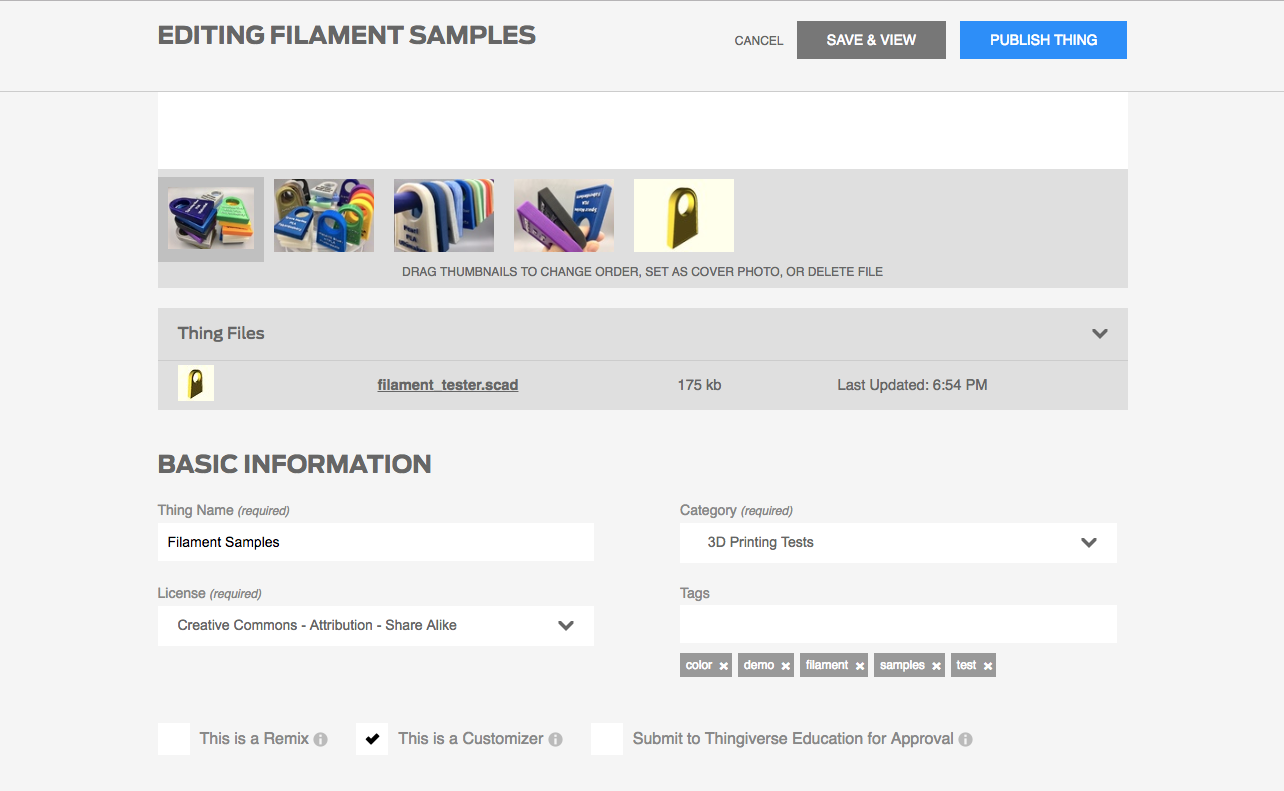1284x791 pixels.
Task: Select the third thumbnail of hanging samples
Action: pyautogui.click(x=444, y=216)
